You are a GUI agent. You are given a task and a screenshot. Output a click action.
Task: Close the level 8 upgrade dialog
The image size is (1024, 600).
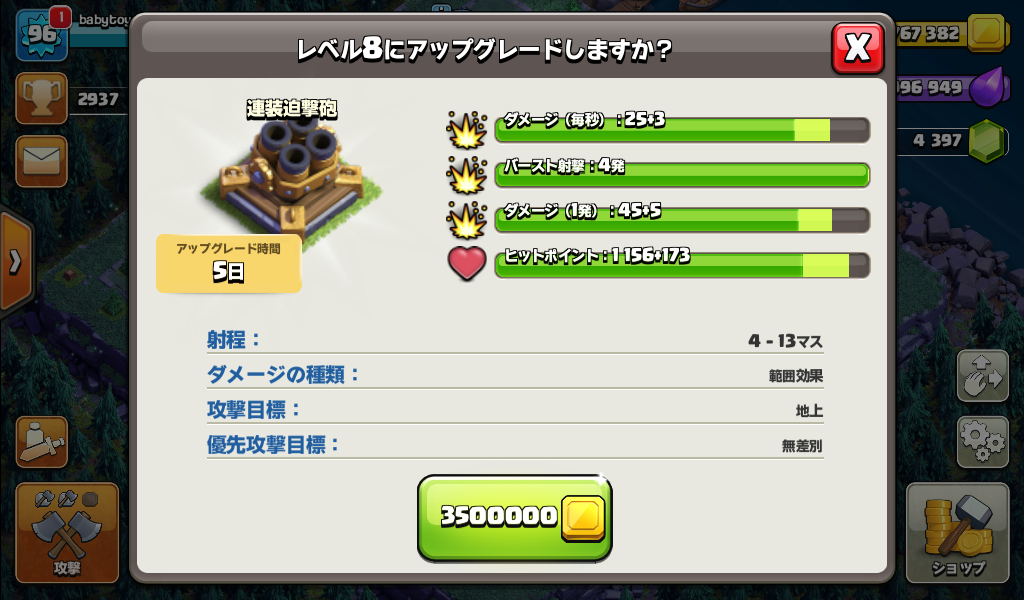pyautogui.click(x=857, y=48)
